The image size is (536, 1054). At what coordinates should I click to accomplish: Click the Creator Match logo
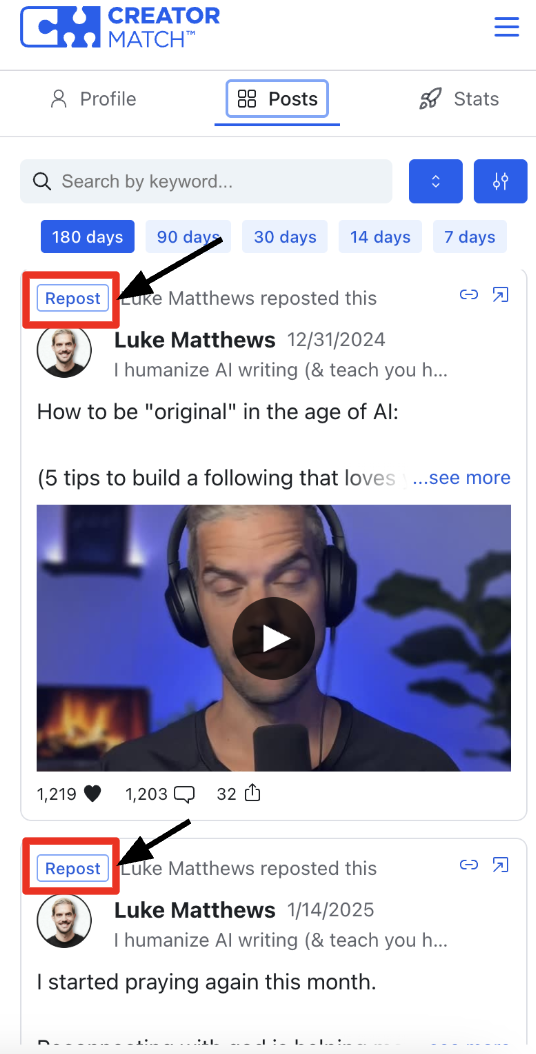[x=120, y=27]
